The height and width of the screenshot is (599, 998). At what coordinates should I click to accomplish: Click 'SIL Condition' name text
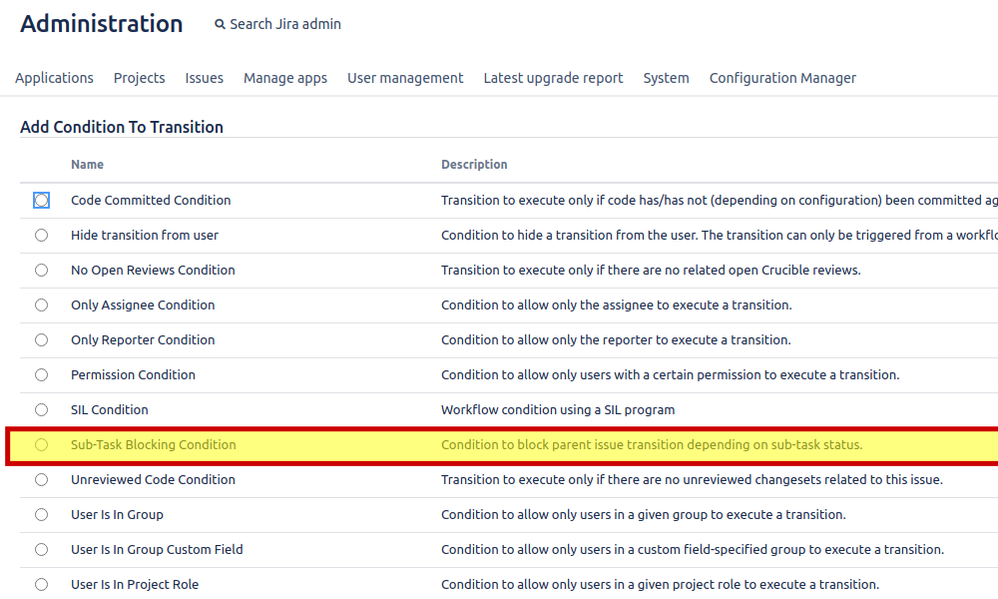[109, 410]
